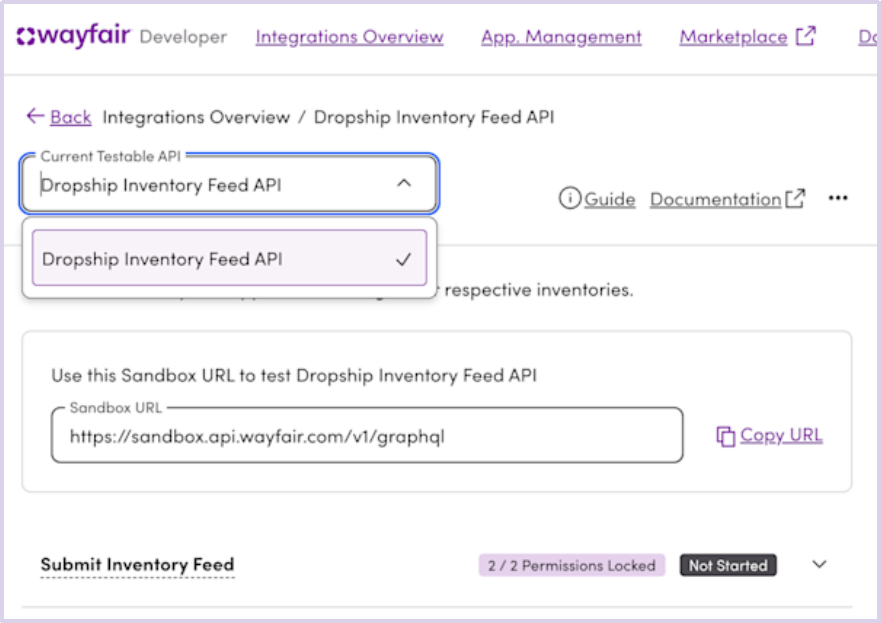The height and width of the screenshot is (623, 881).
Task: Collapse the Current Testable API dropdown arrow
Action: tap(403, 184)
